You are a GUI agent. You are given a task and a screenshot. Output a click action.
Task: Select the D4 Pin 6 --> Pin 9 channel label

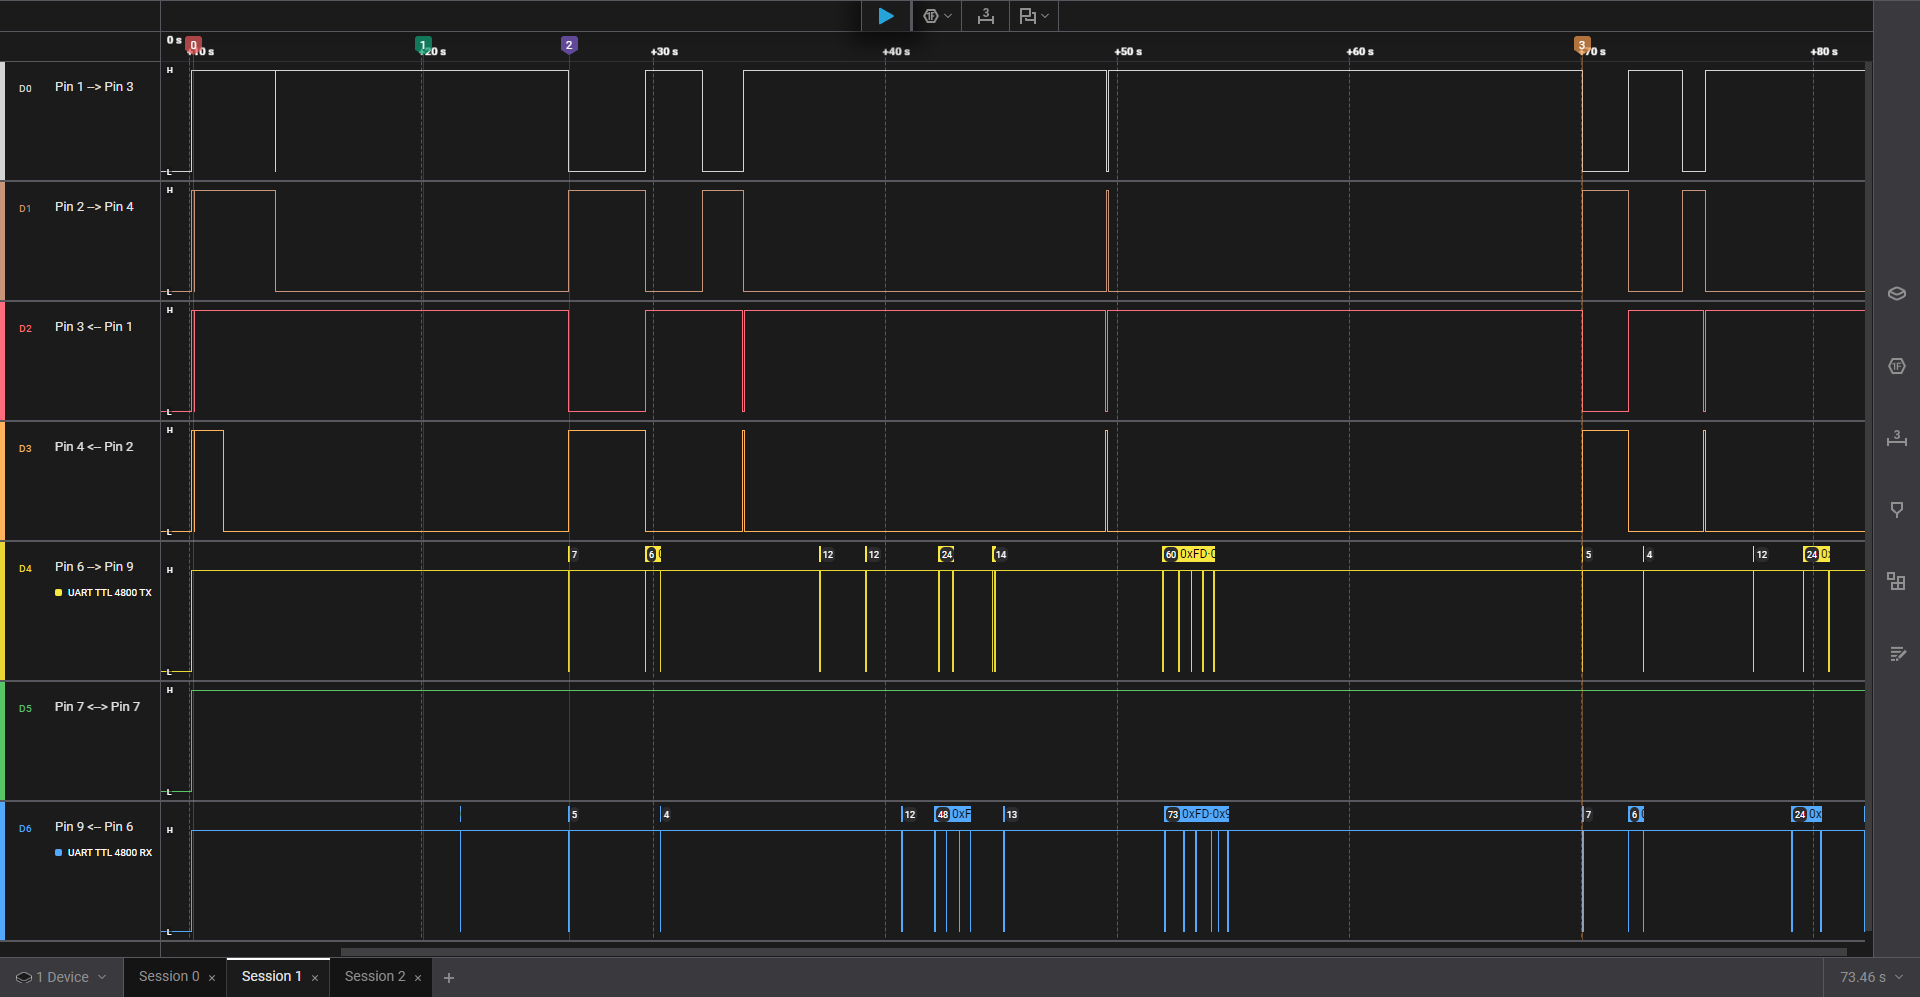pyautogui.click(x=94, y=567)
